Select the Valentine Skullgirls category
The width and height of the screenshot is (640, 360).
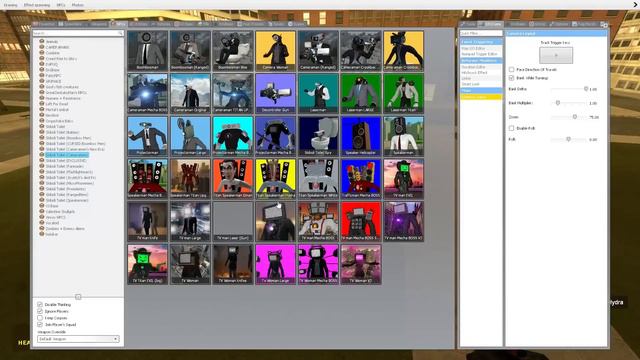point(60,211)
